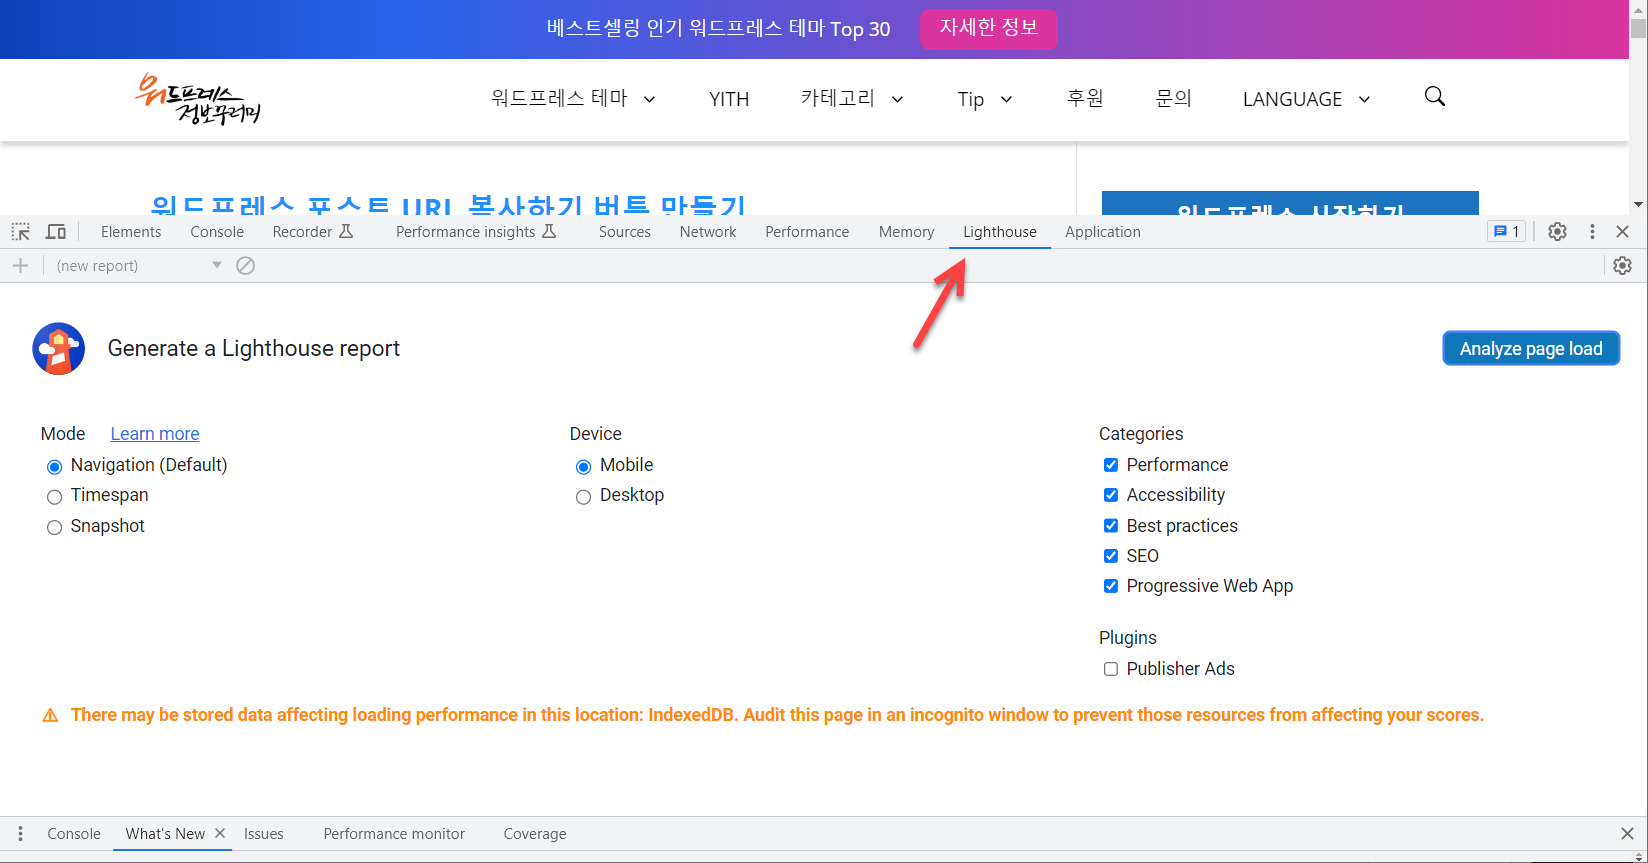Uncheck the Performance category
1648x863 pixels.
[1110, 465]
